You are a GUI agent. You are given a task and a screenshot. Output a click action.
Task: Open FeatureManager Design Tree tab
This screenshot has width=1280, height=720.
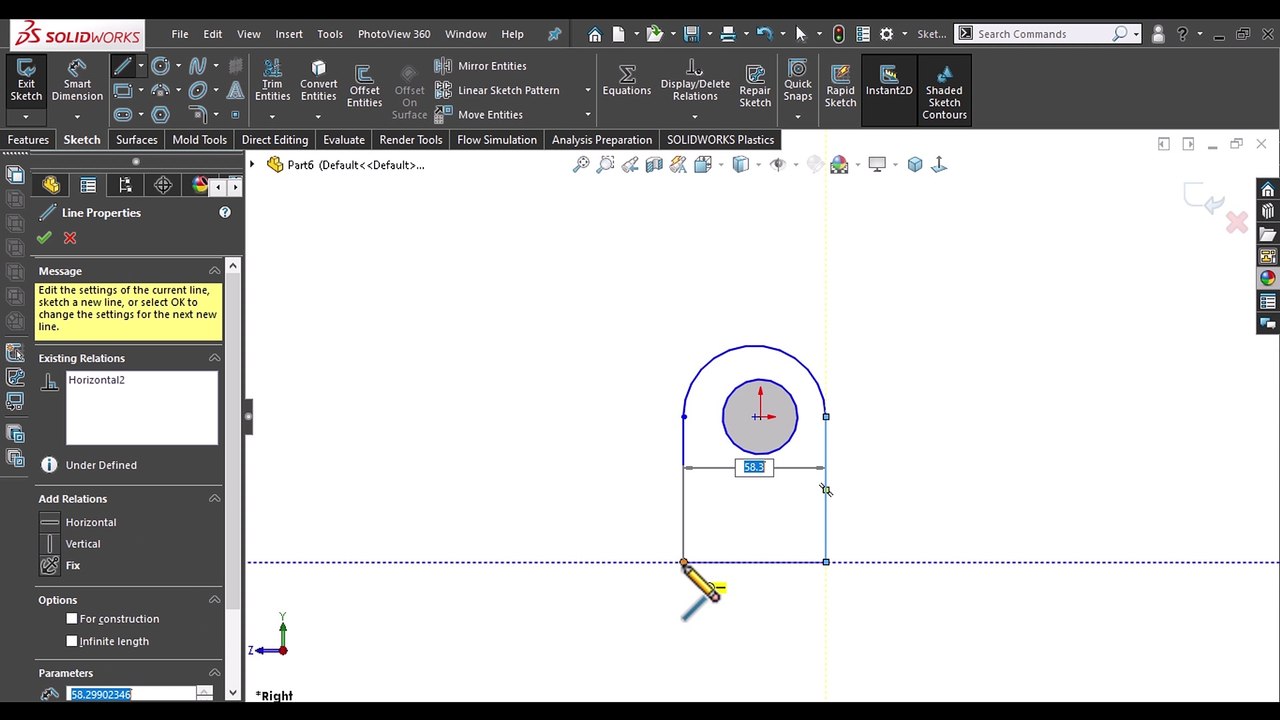click(51, 186)
